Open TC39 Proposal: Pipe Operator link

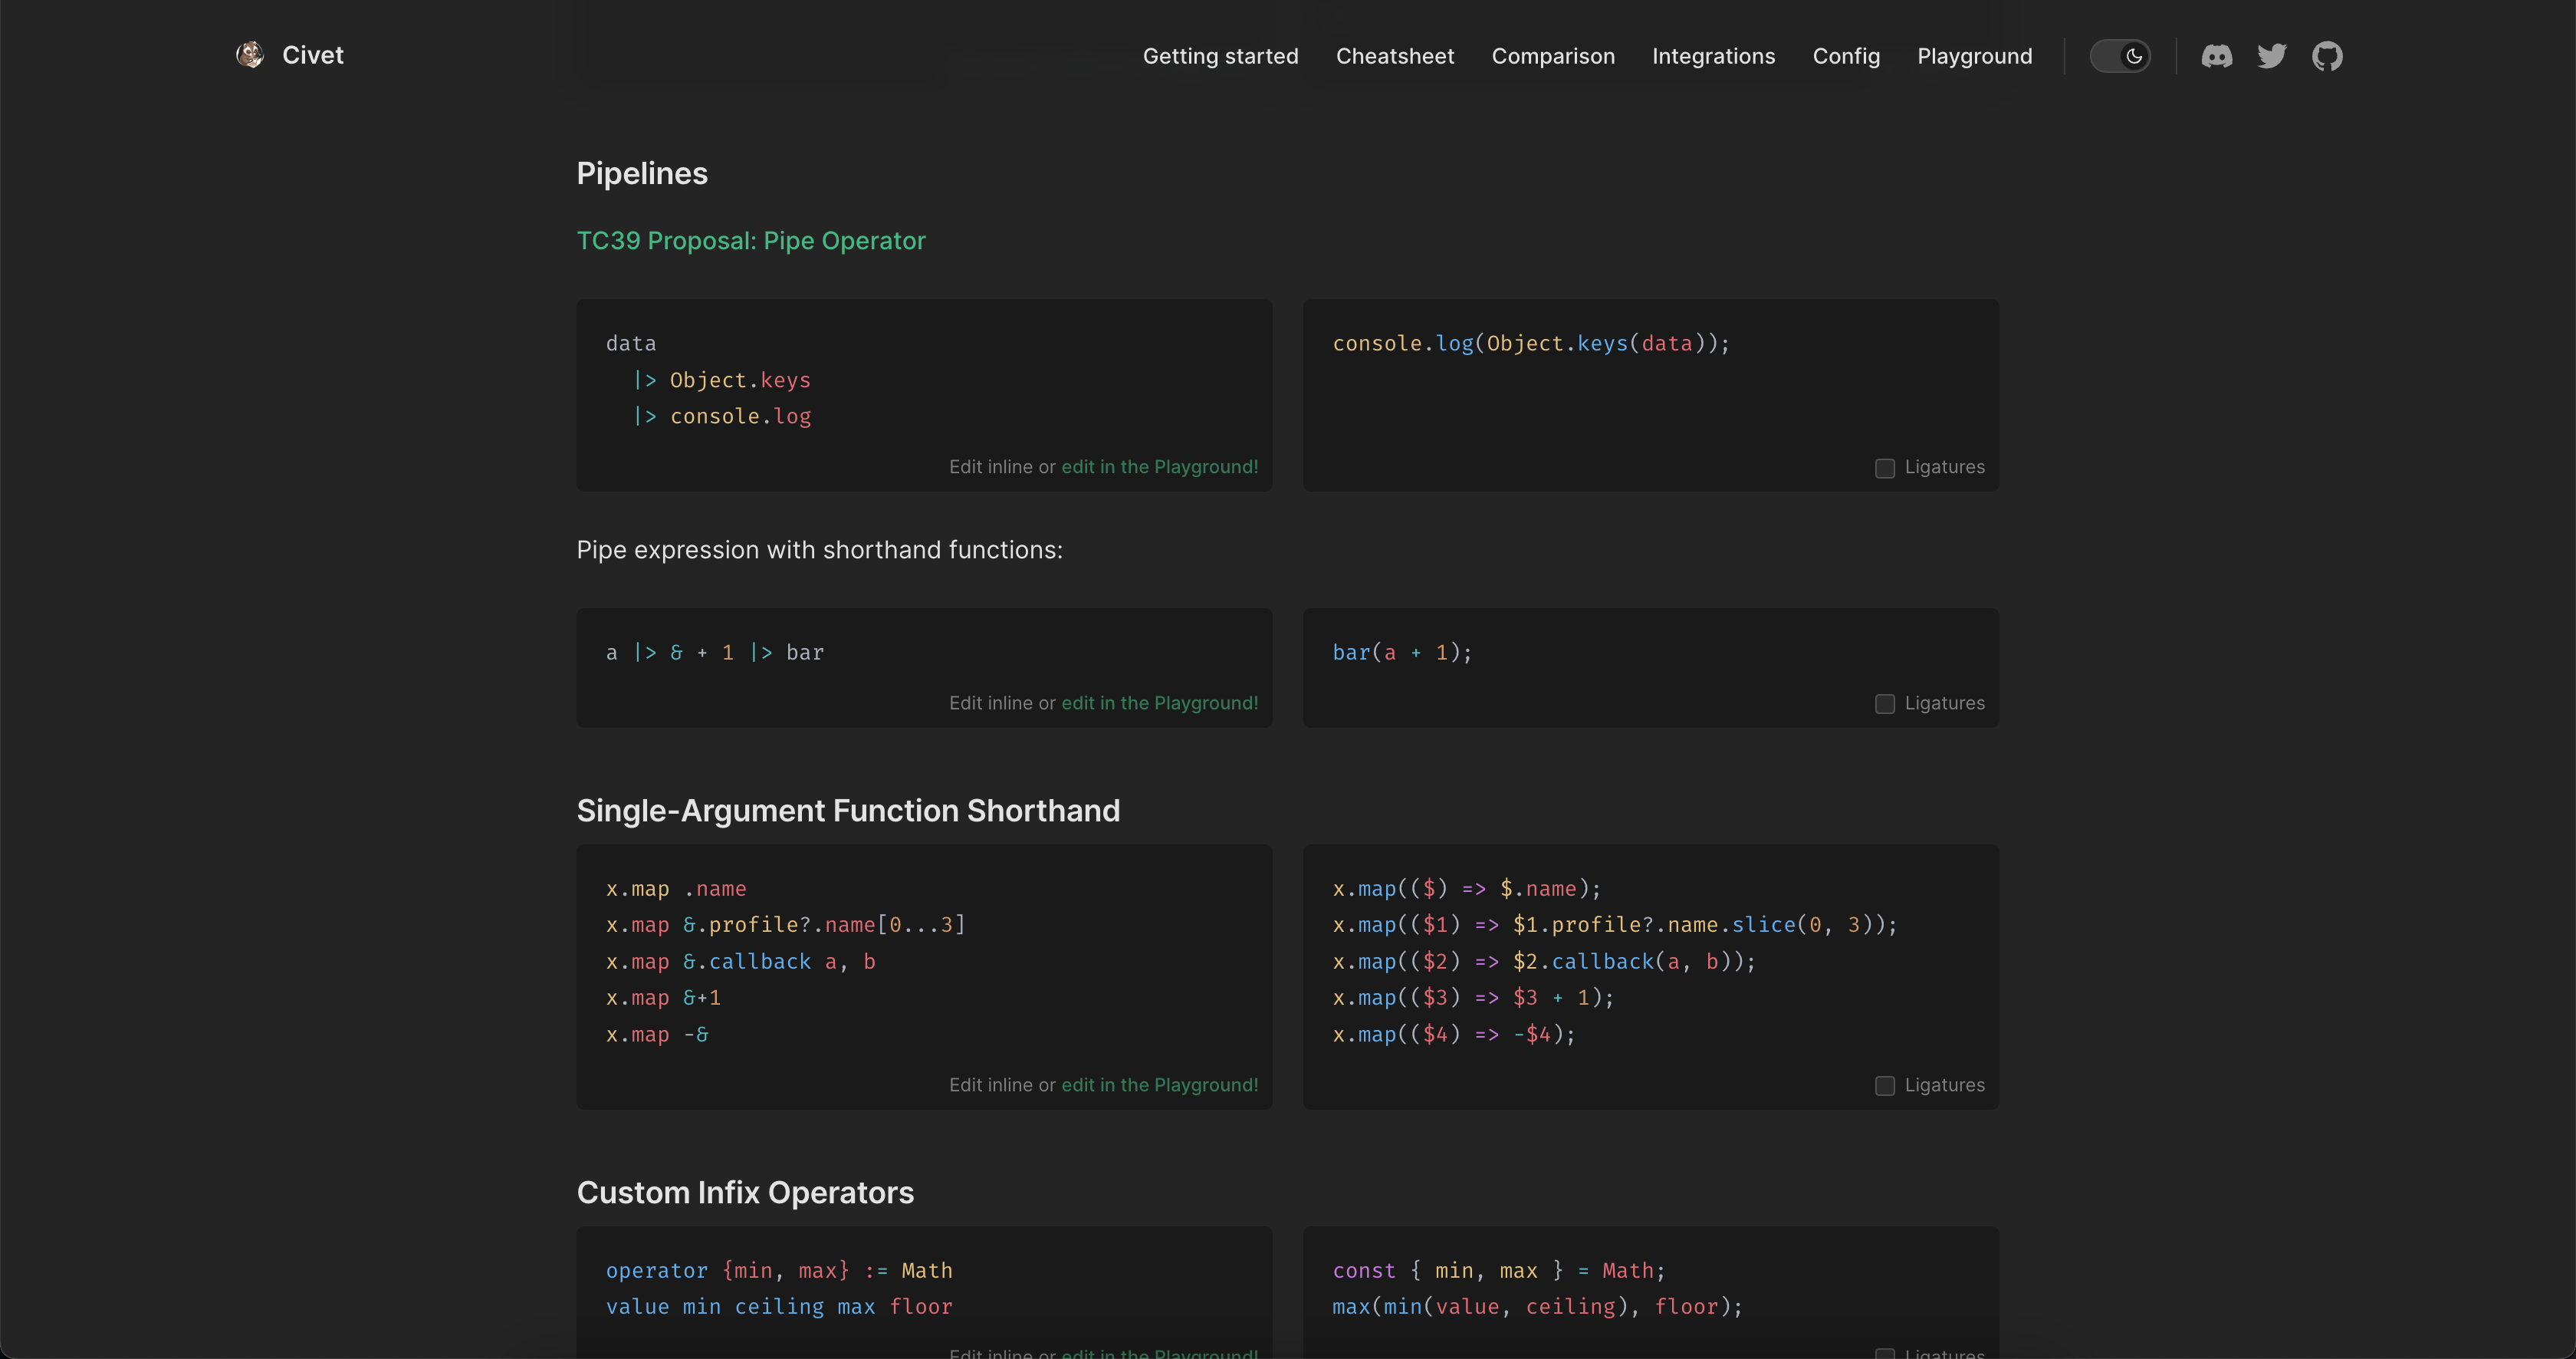(751, 241)
